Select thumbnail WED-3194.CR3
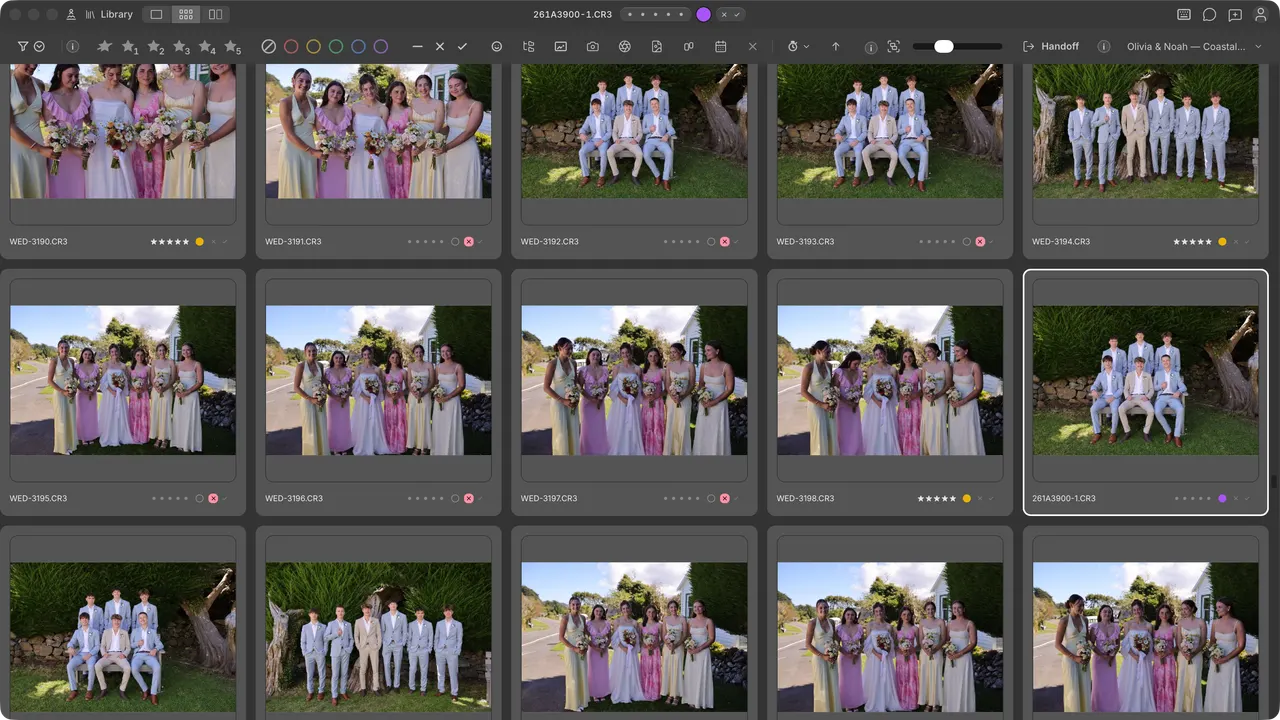The width and height of the screenshot is (1280, 720). pyautogui.click(x=1146, y=130)
